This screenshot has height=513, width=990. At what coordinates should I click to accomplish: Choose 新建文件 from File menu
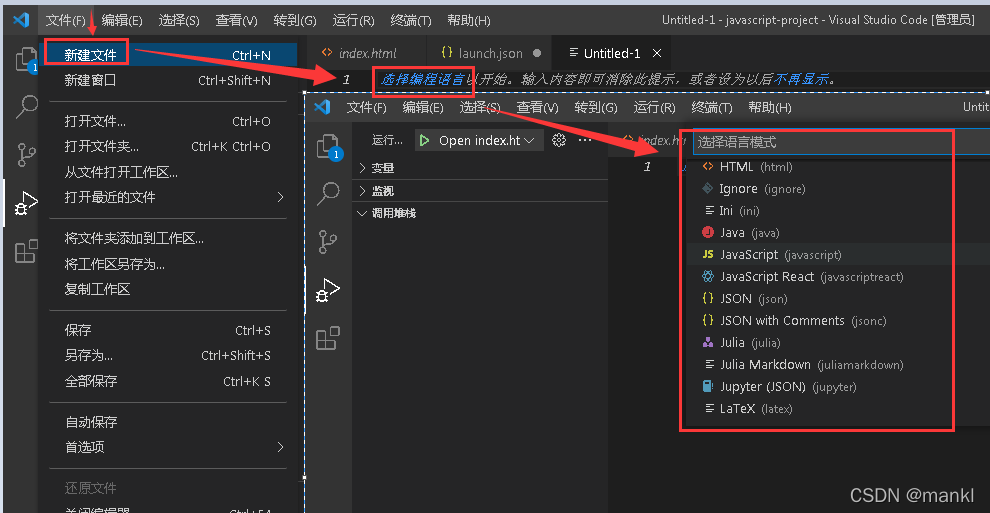[x=168, y=55]
